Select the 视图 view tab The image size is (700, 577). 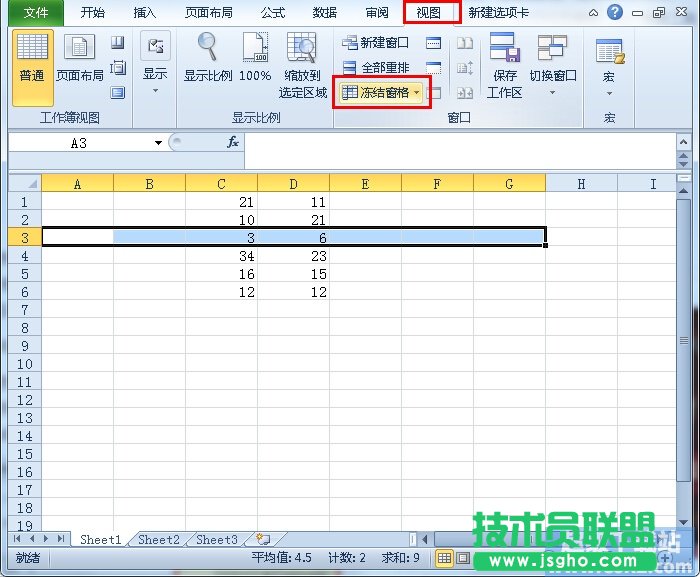pyautogui.click(x=429, y=13)
